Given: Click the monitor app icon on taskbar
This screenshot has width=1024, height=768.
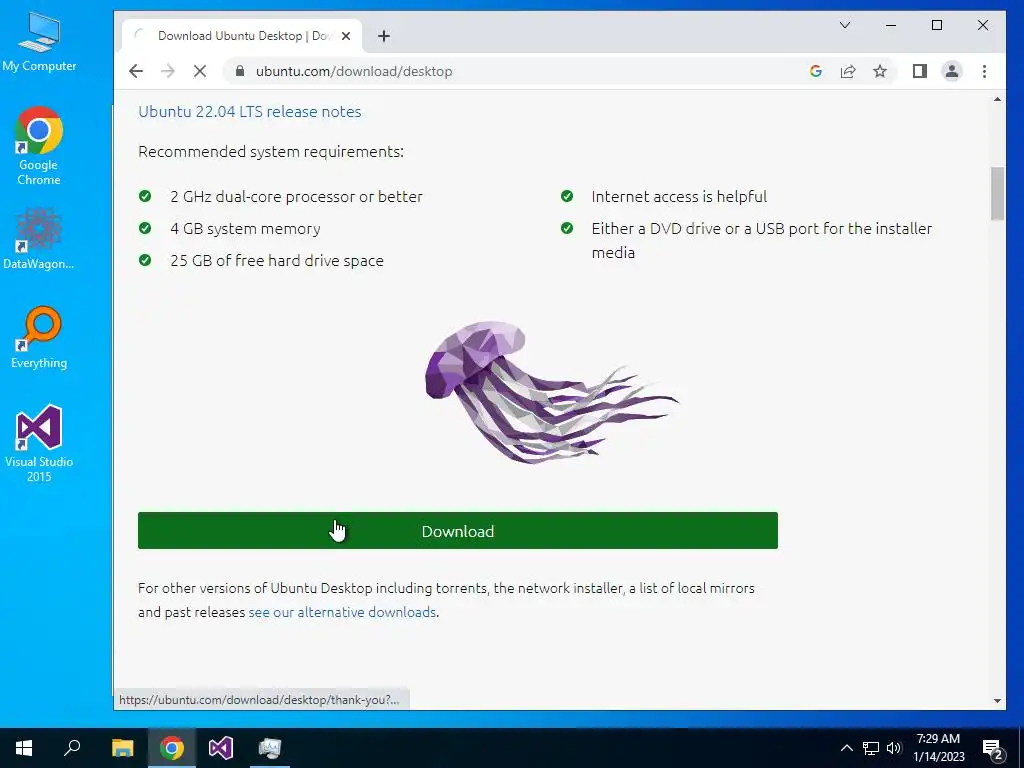Looking at the screenshot, I should coord(269,748).
